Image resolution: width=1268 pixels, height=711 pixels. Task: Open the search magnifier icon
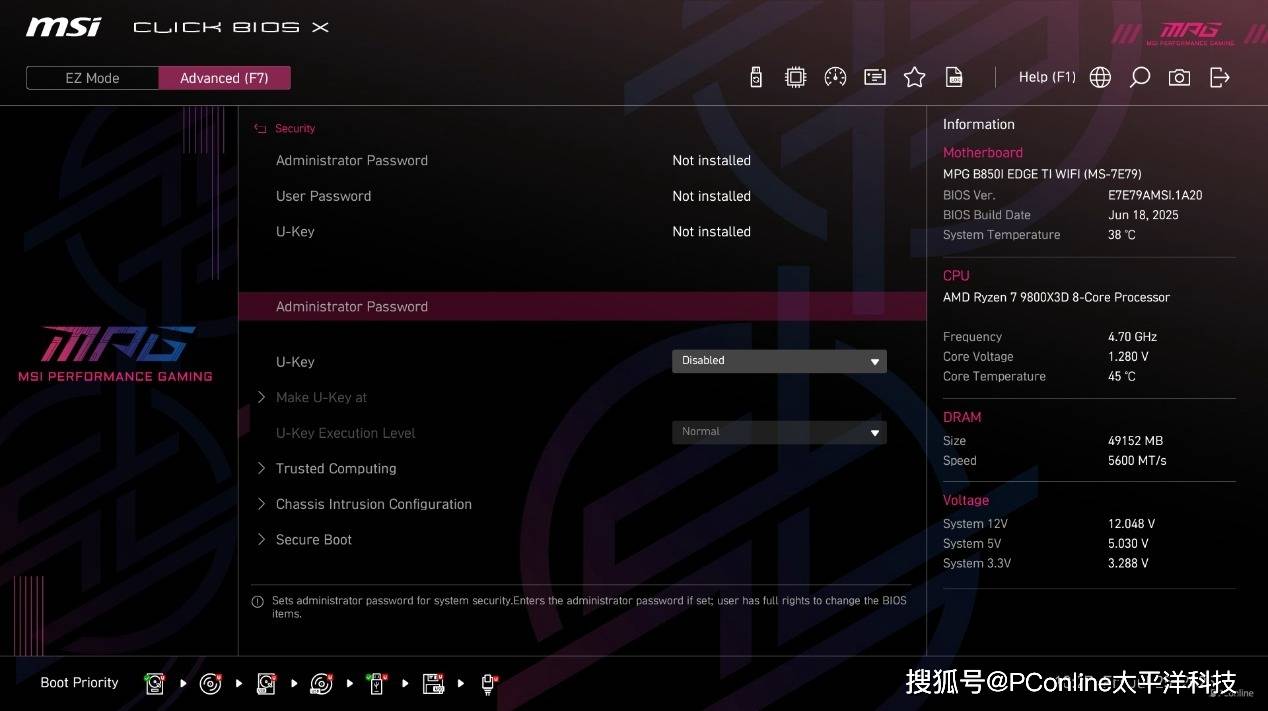(x=1139, y=77)
